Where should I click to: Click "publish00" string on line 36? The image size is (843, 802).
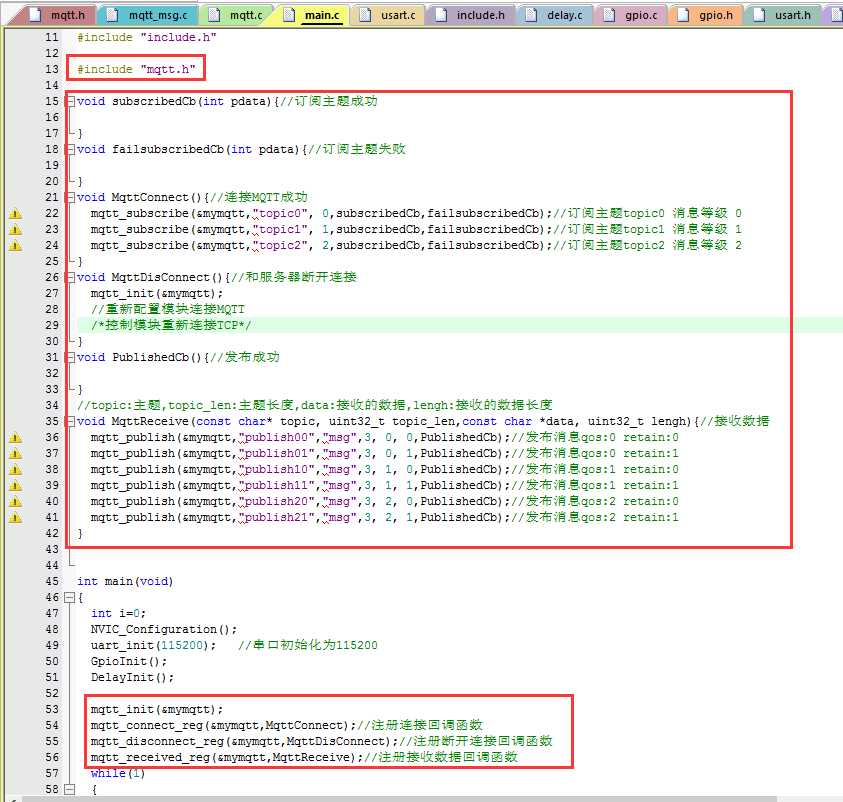pyautogui.click(x=276, y=438)
